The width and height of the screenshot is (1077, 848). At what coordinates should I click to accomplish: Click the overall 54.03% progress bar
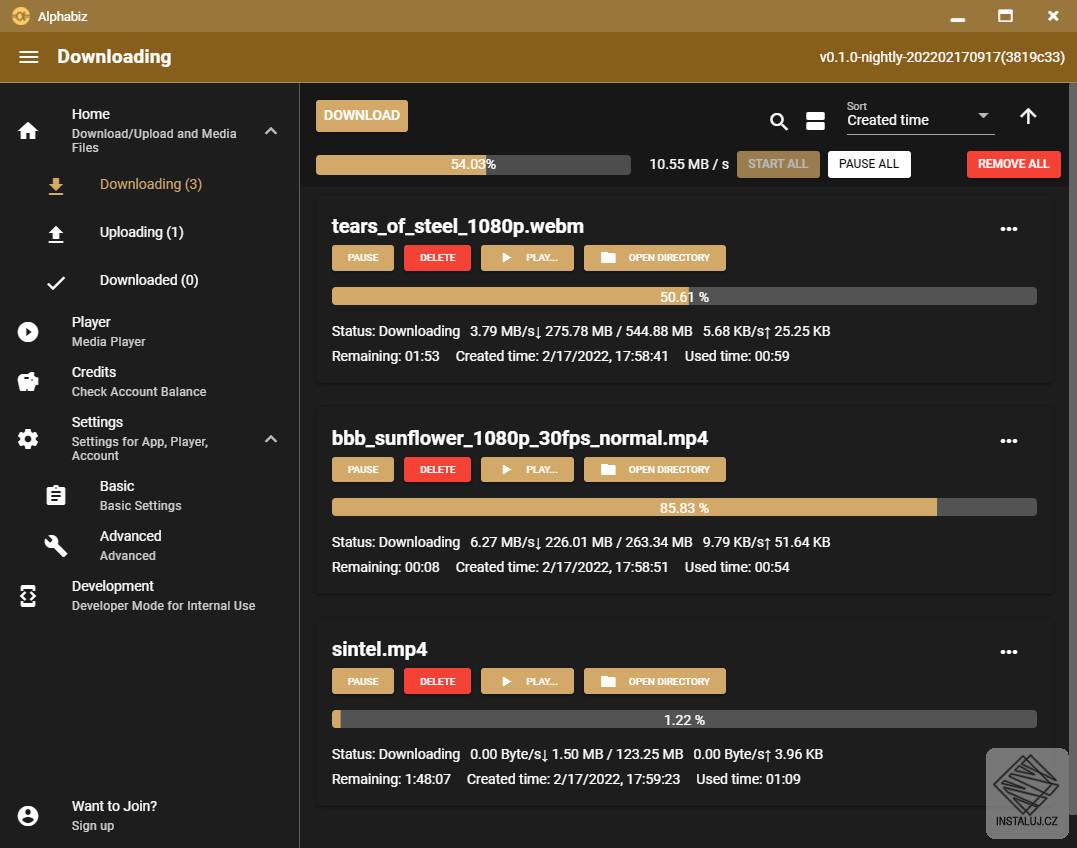(473, 164)
